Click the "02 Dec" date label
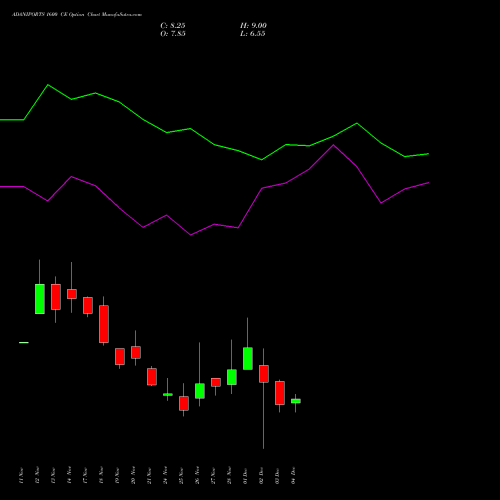The height and width of the screenshot is (500, 500). 261,475
